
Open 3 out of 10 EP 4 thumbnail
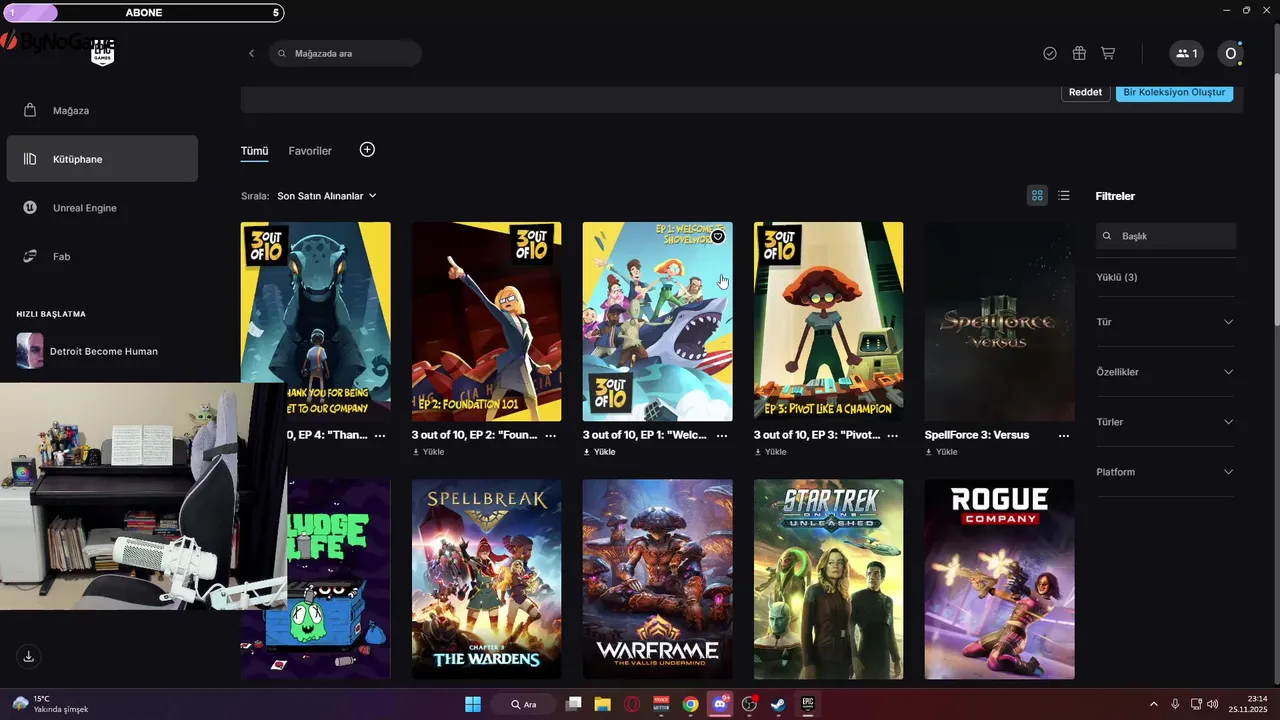click(x=316, y=322)
